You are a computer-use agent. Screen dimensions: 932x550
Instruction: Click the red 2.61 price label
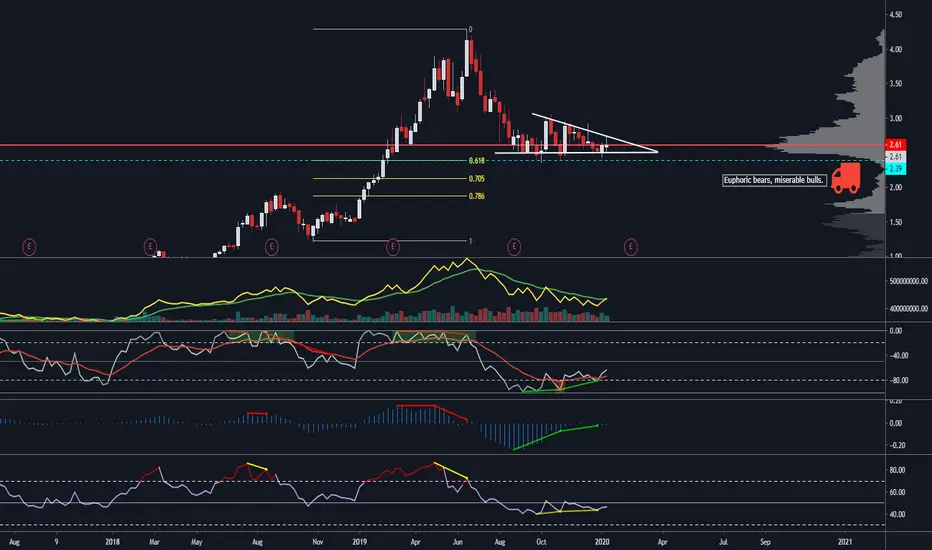[x=896, y=144]
